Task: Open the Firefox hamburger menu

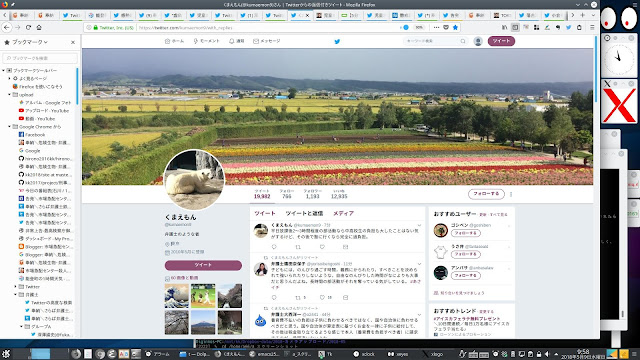Action: [x=592, y=27]
